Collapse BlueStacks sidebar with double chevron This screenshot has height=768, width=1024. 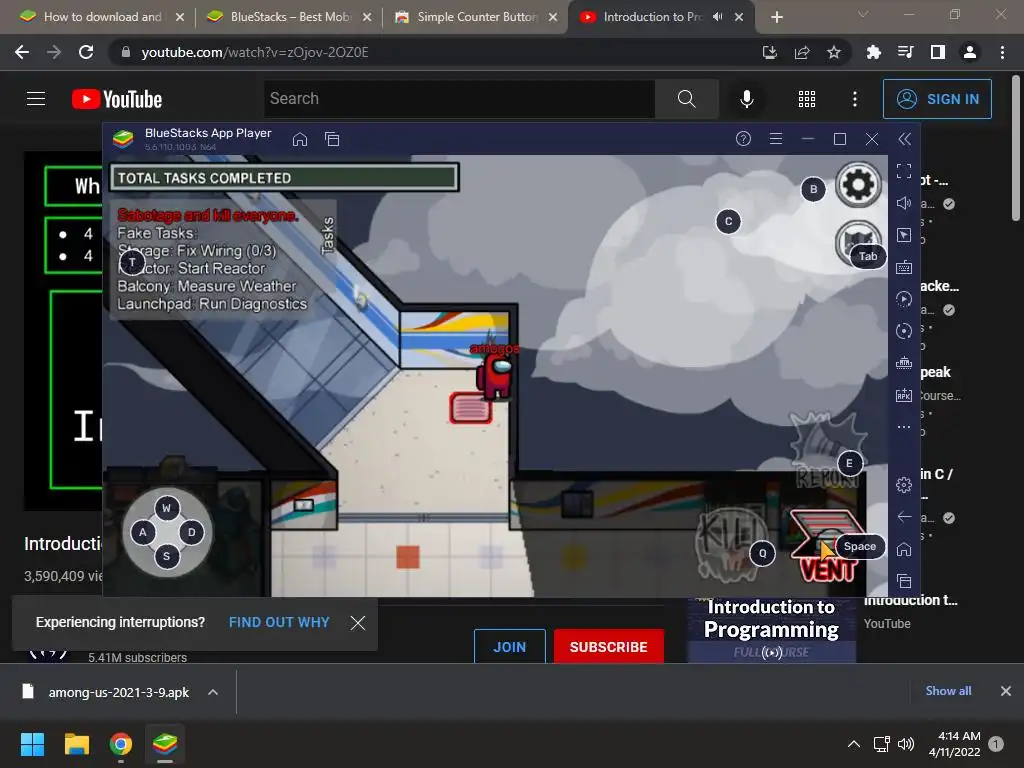(904, 138)
